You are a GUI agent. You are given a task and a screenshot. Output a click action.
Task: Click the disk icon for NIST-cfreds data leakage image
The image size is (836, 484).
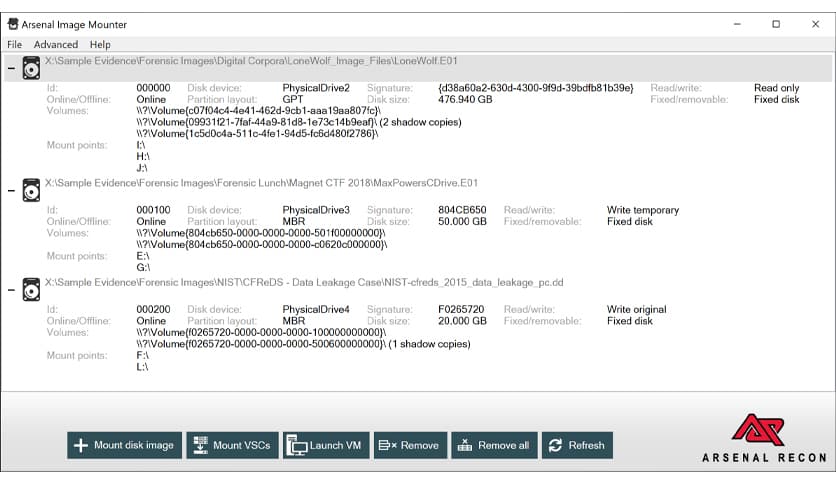(x=31, y=289)
